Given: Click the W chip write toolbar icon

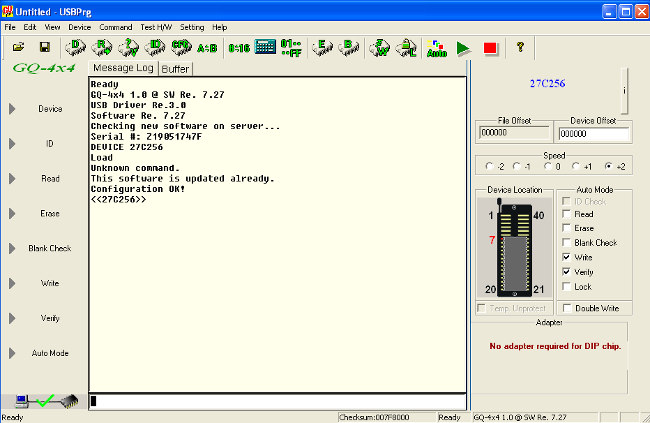Looking at the screenshot, I should [x=380, y=48].
